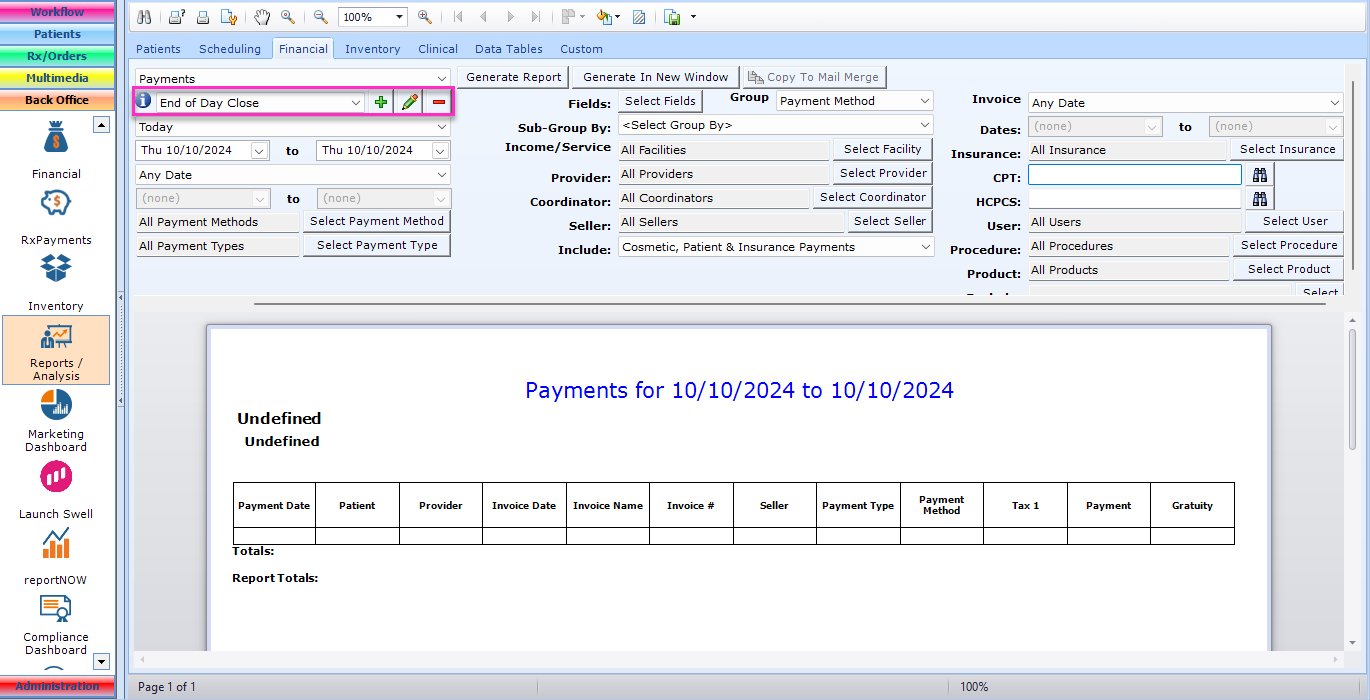The width and height of the screenshot is (1370, 700).
Task: Expand the Back Office sidebar section
Action: coord(57,100)
